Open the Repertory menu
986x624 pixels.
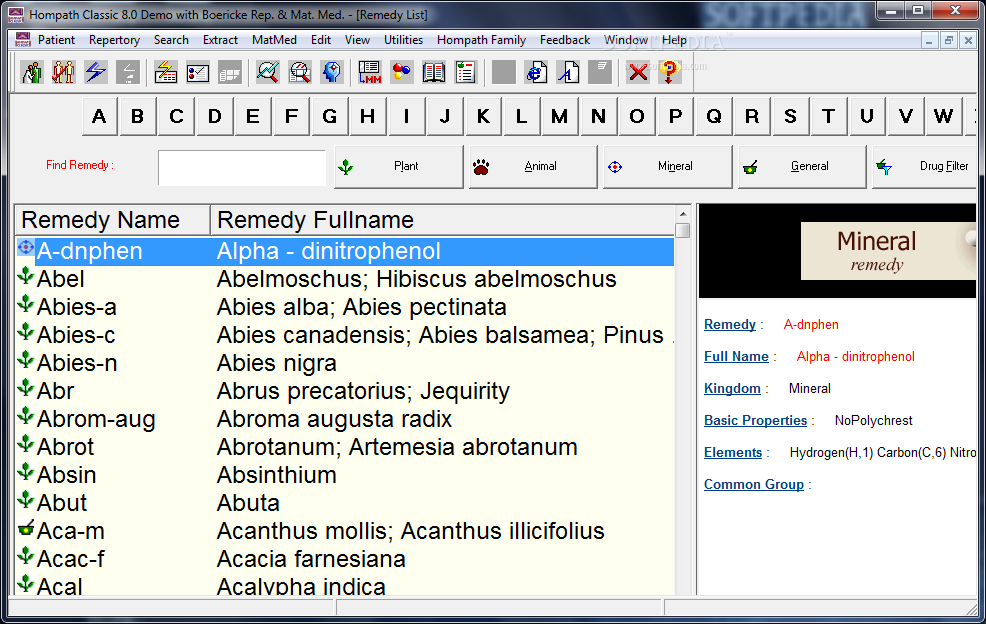(114, 40)
